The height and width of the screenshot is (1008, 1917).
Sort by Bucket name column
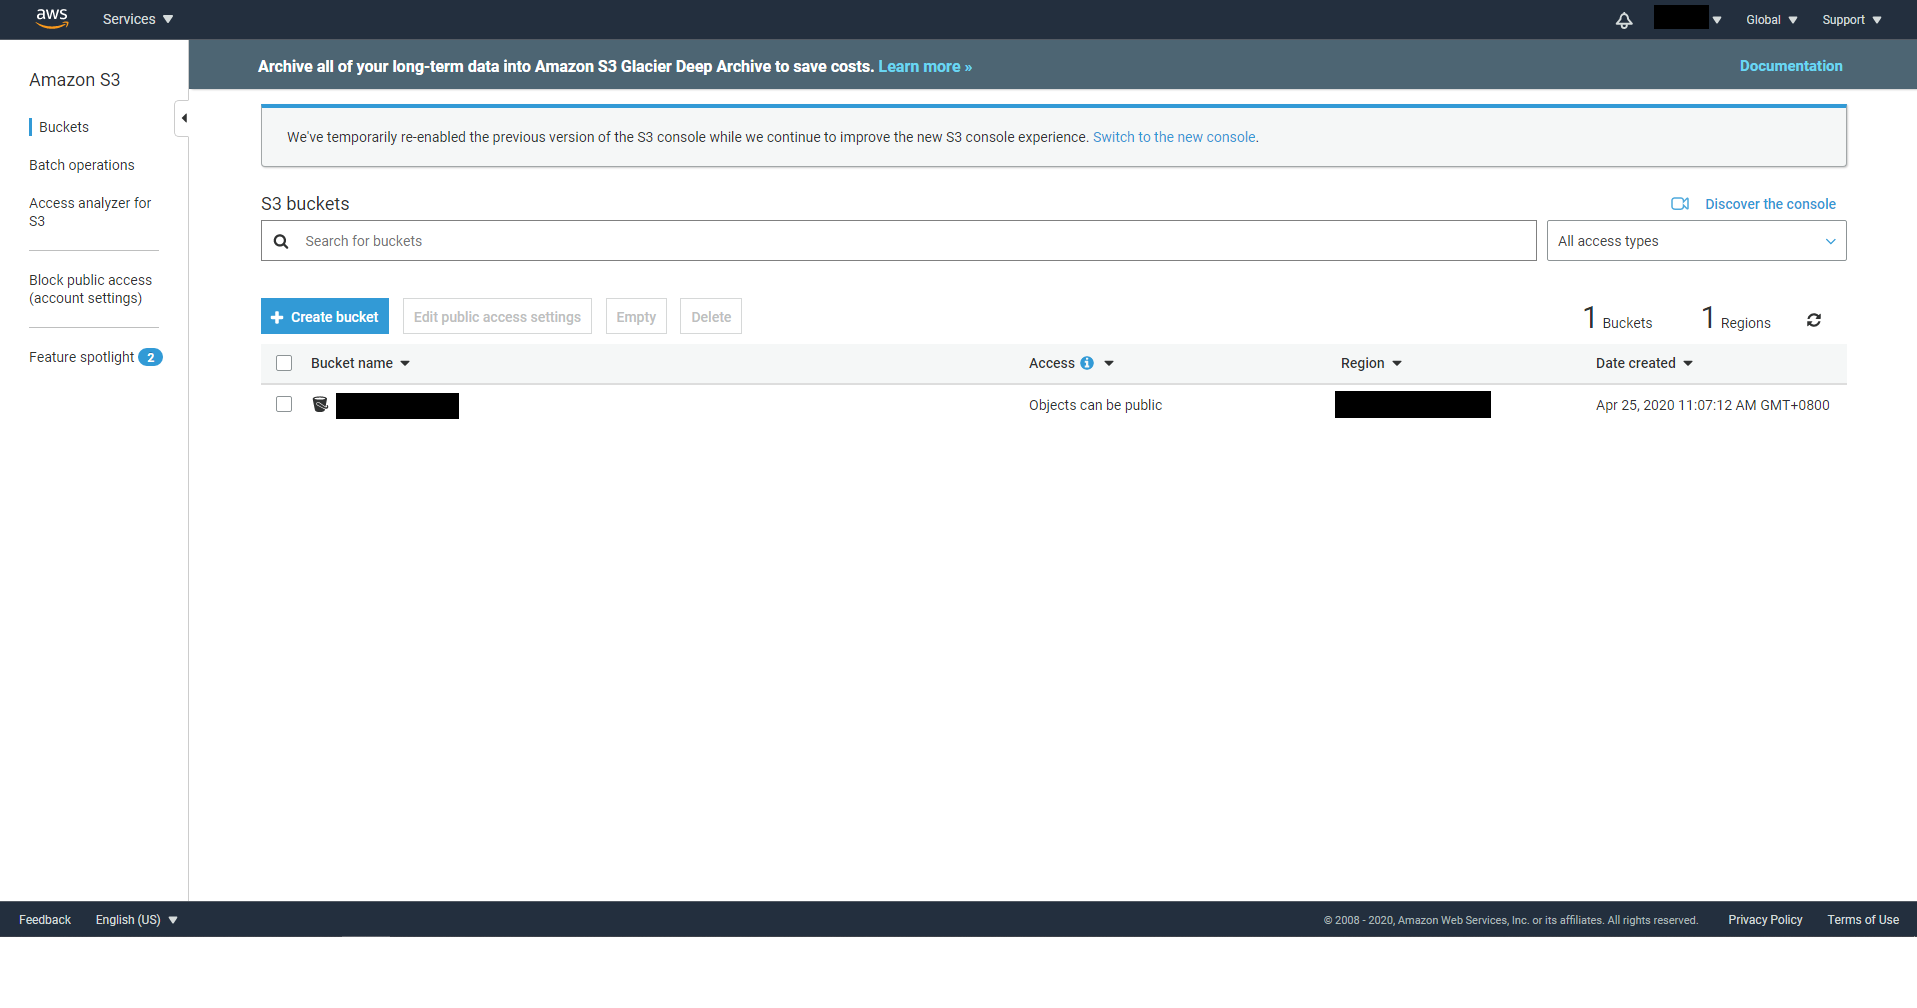[360, 363]
